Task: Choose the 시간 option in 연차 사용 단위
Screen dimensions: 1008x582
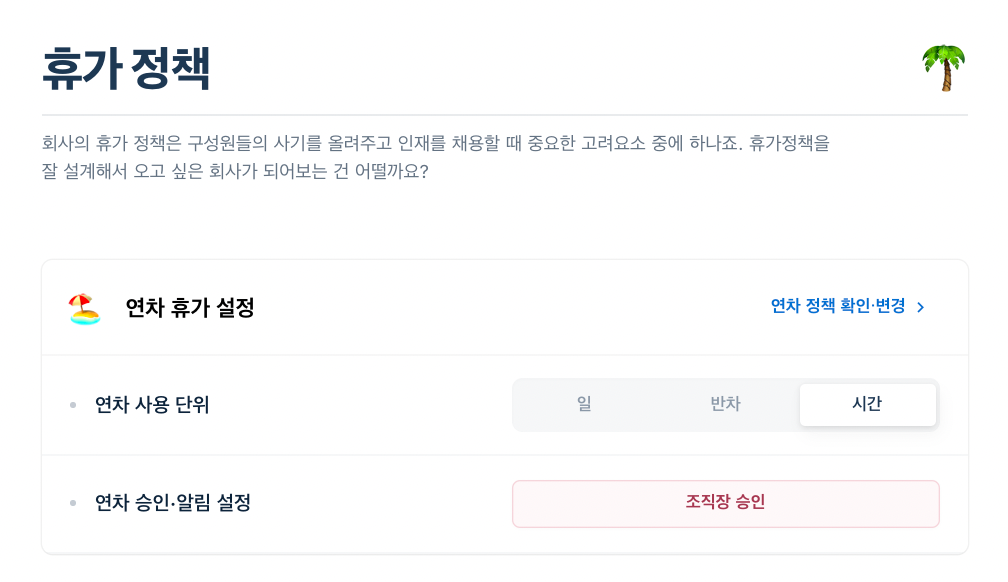Action: [867, 405]
